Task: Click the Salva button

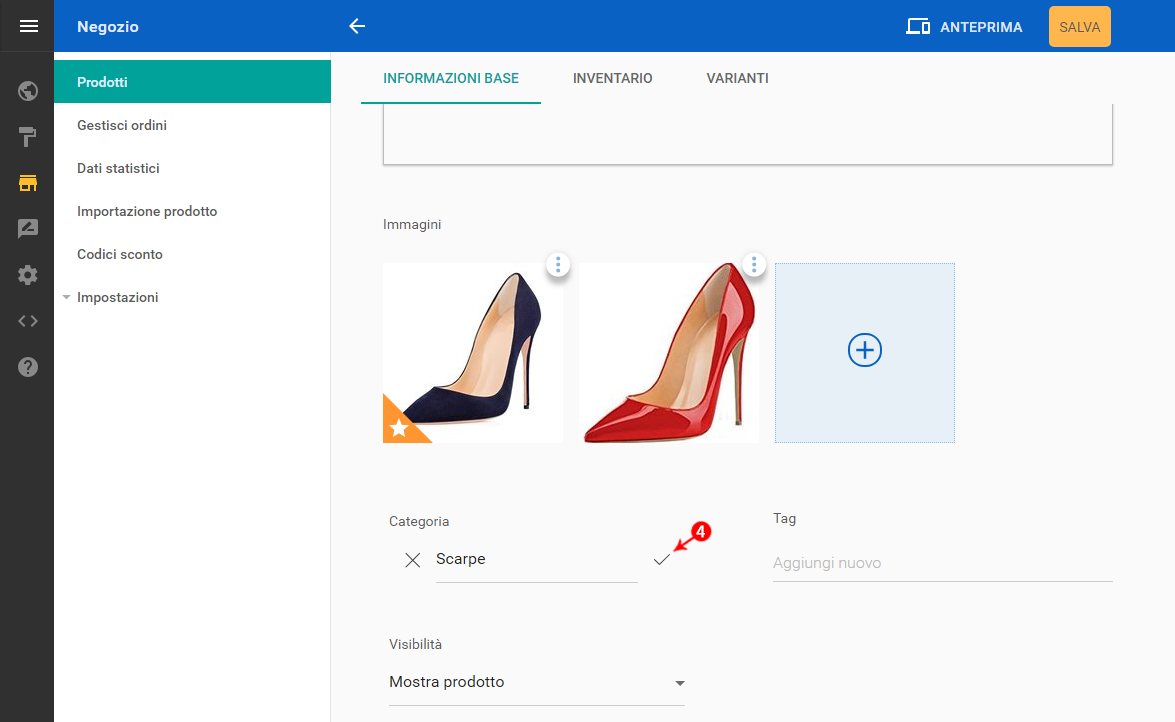Action: [1079, 27]
